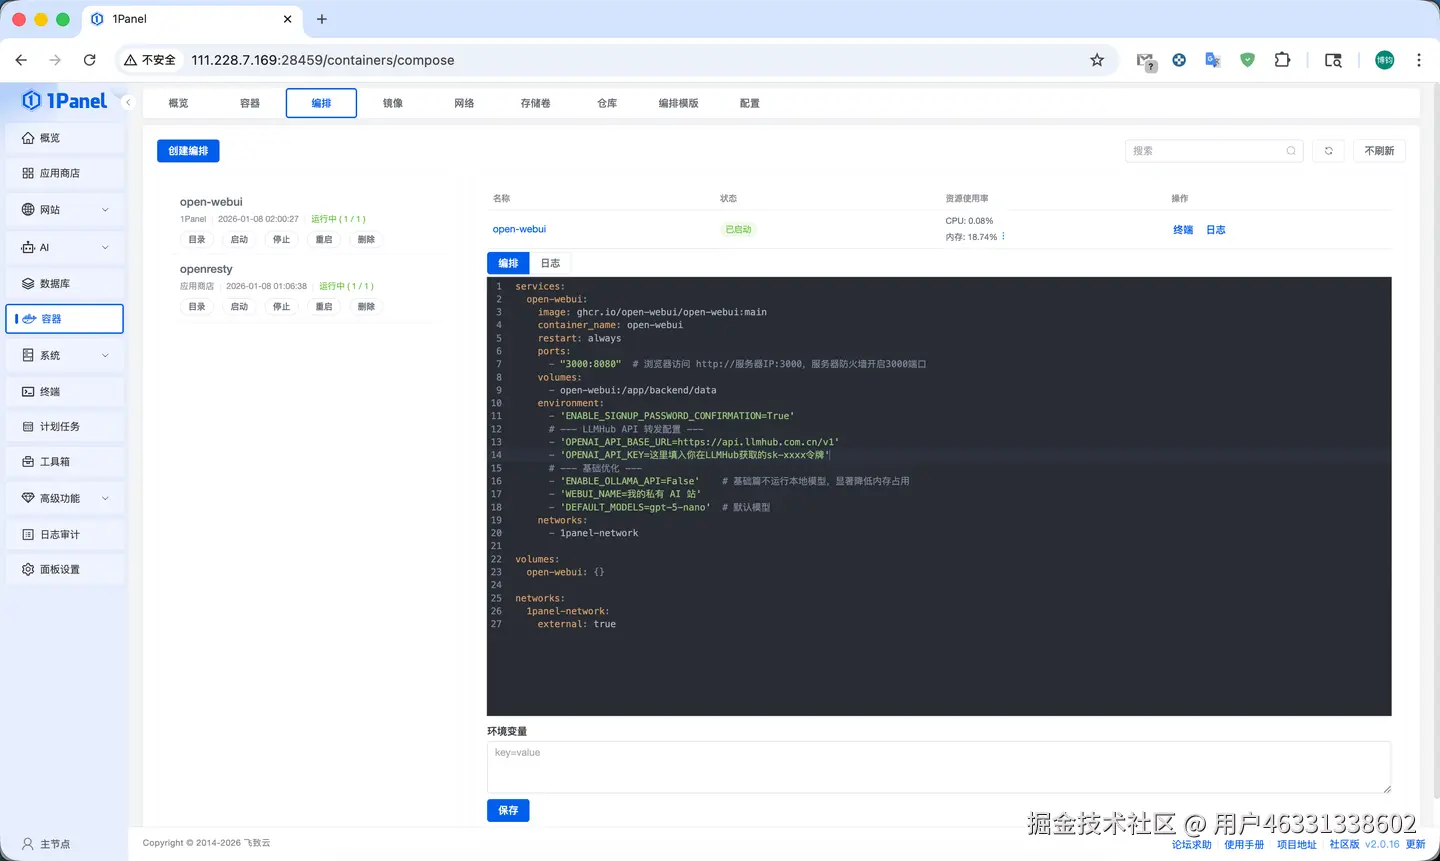This screenshot has height=861, width=1440.
Task: Open the 项目地址 footer link
Action: coord(1297,844)
